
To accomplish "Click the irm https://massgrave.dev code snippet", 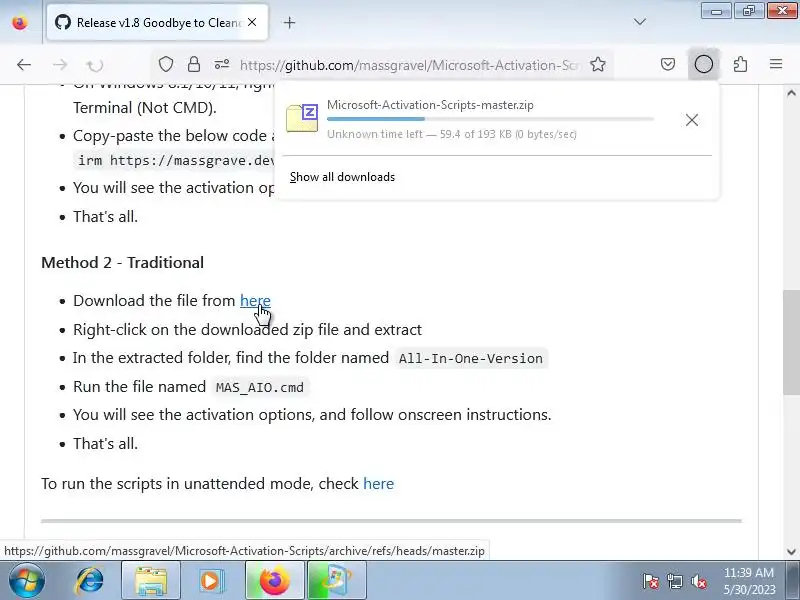I will (x=176, y=160).
